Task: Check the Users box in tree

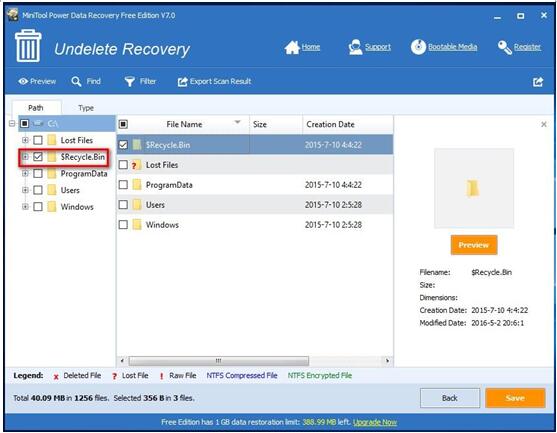Action: pos(38,190)
